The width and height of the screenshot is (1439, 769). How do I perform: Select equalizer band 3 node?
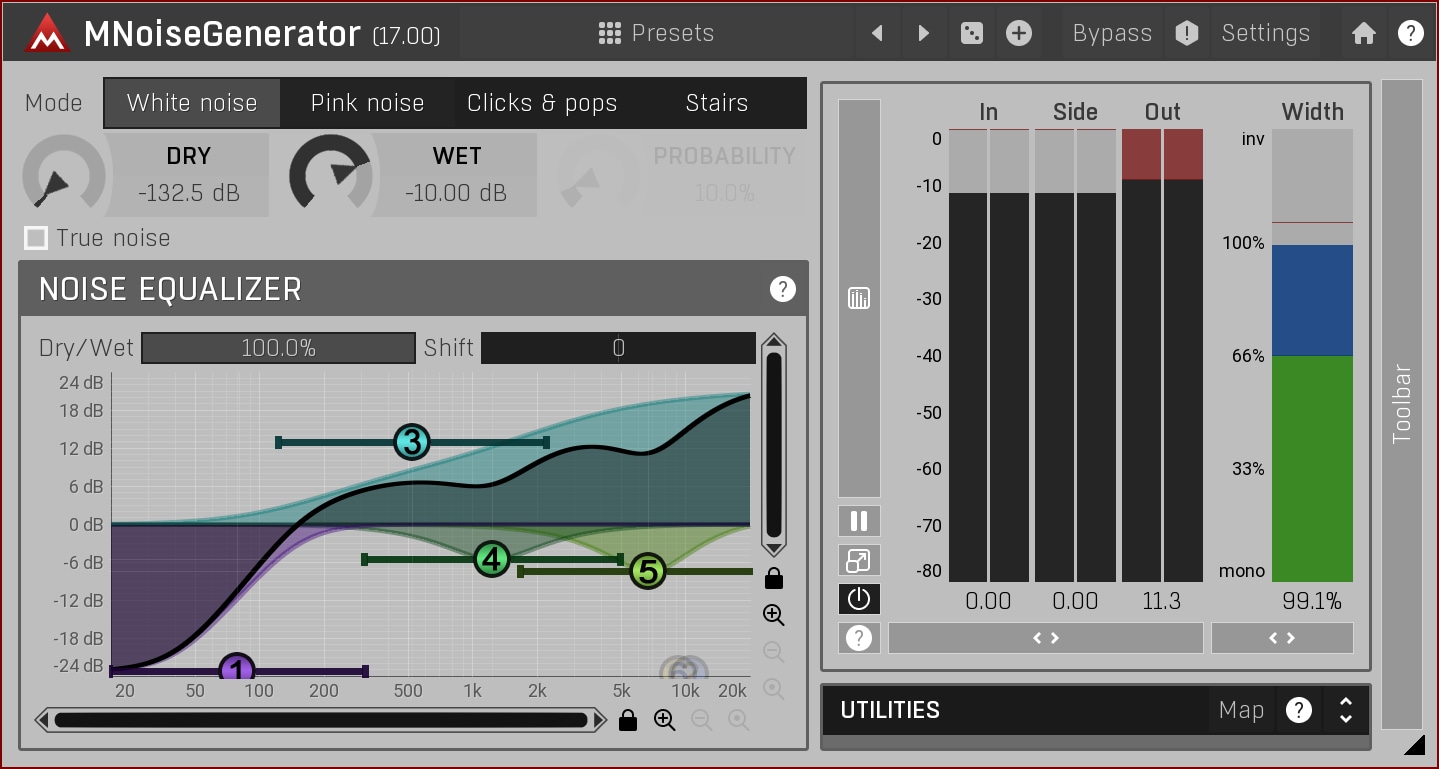click(412, 441)
